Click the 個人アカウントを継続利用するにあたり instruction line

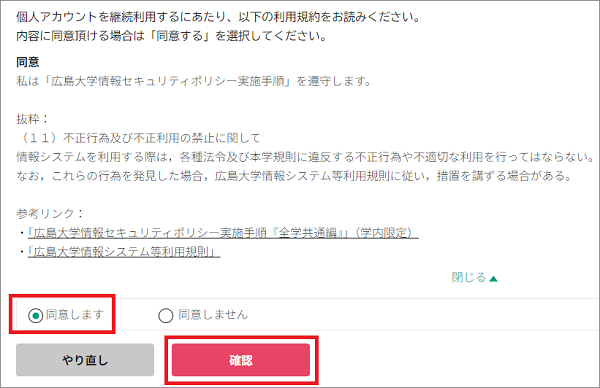point(218,17)
